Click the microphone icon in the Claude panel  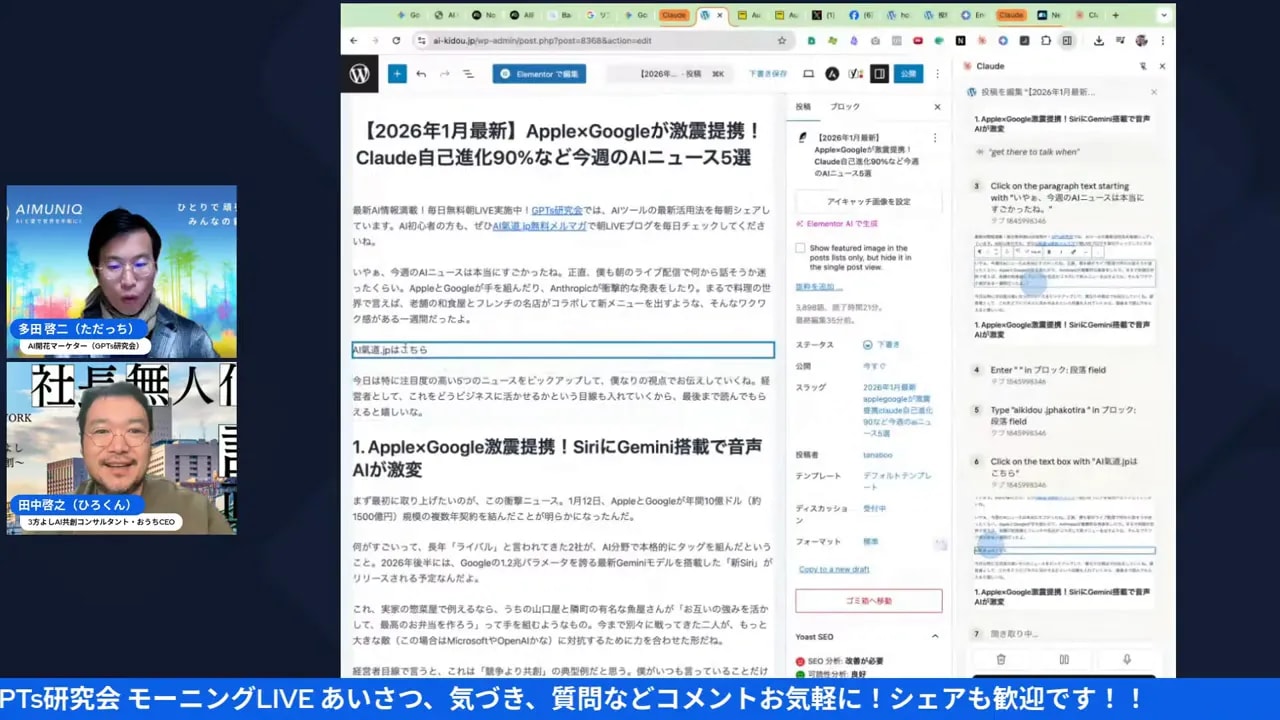coord(1127,659)
